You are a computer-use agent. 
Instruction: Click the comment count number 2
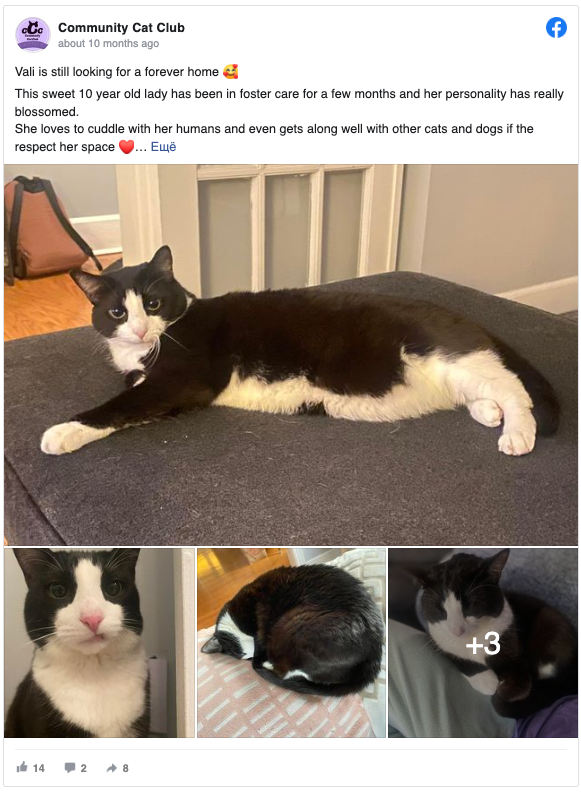pos(83,768)
